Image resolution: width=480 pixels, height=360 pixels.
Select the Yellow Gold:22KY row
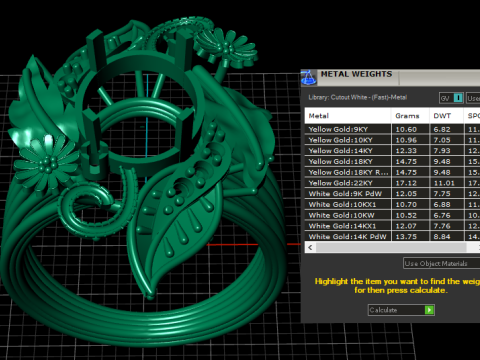[392, 183]
